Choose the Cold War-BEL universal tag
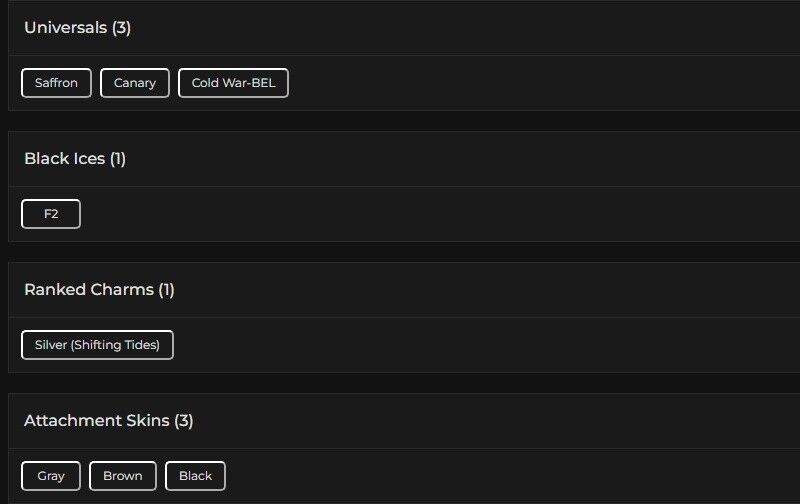This screenshot has height=504, width=800. (233, 83)
